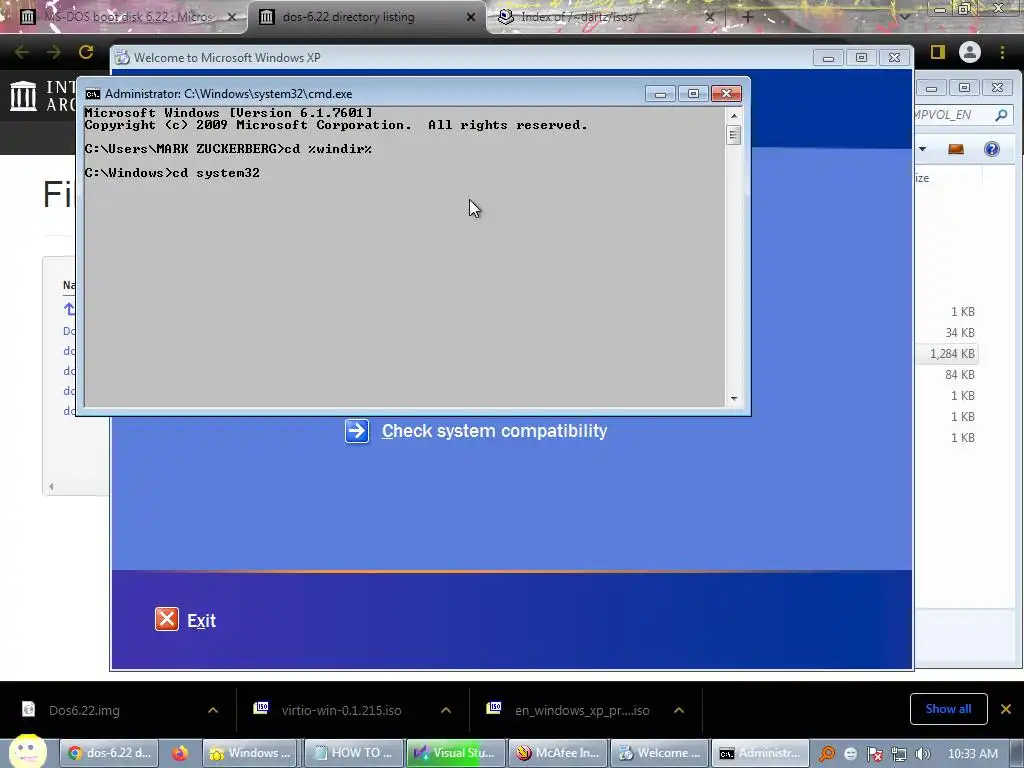Click the up-directory arrow in the Archive listing
This screenshot has width=1024, height=768.
pos(69,309)
